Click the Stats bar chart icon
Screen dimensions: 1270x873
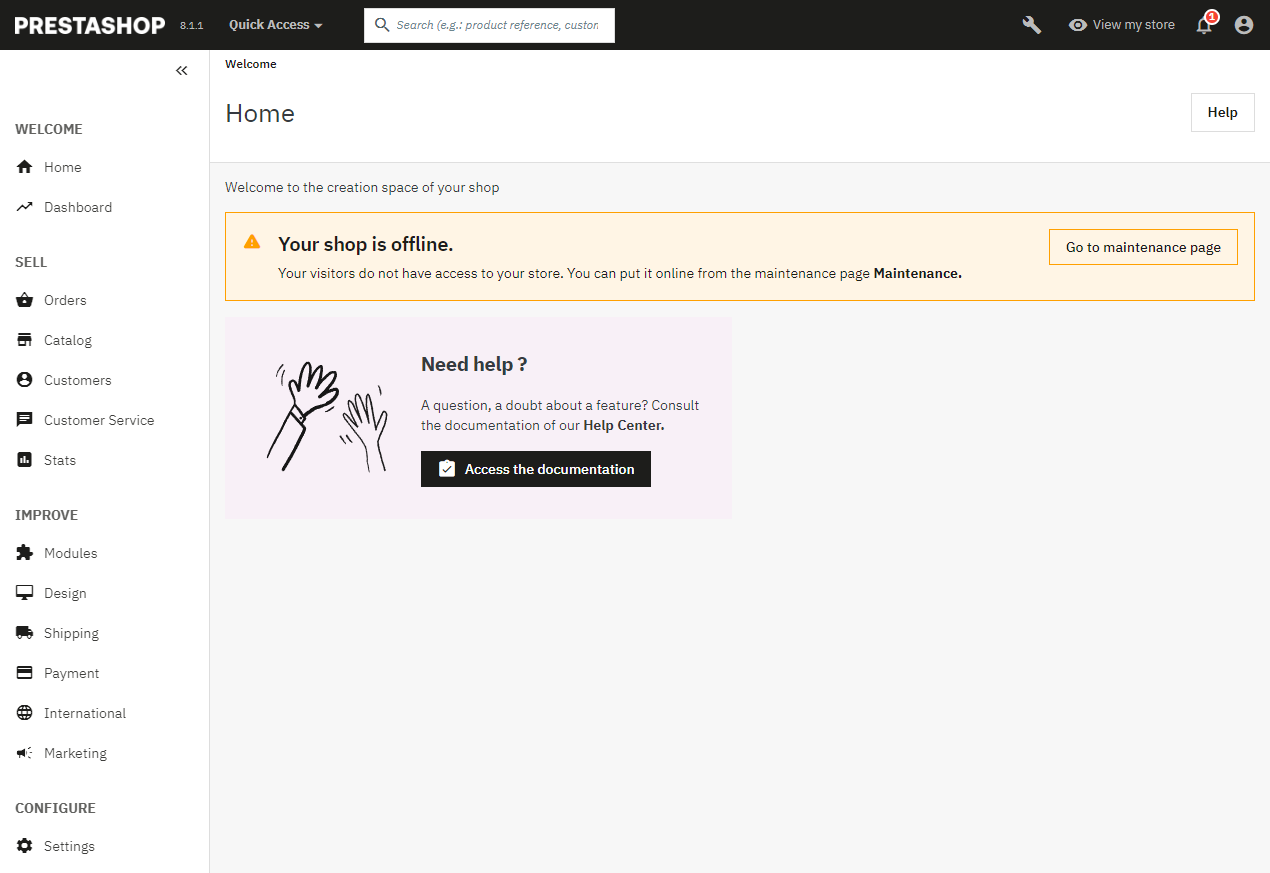point(25,460)
